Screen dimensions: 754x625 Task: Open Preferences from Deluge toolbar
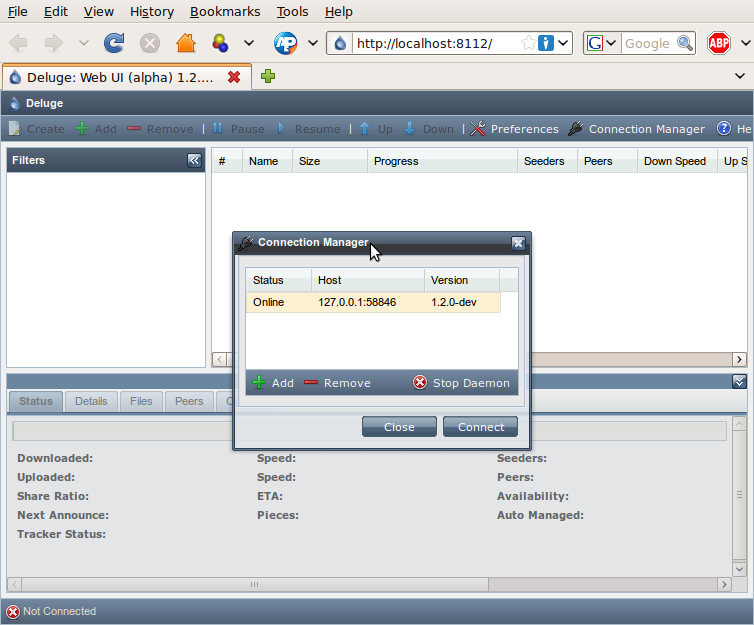point(515,129)
